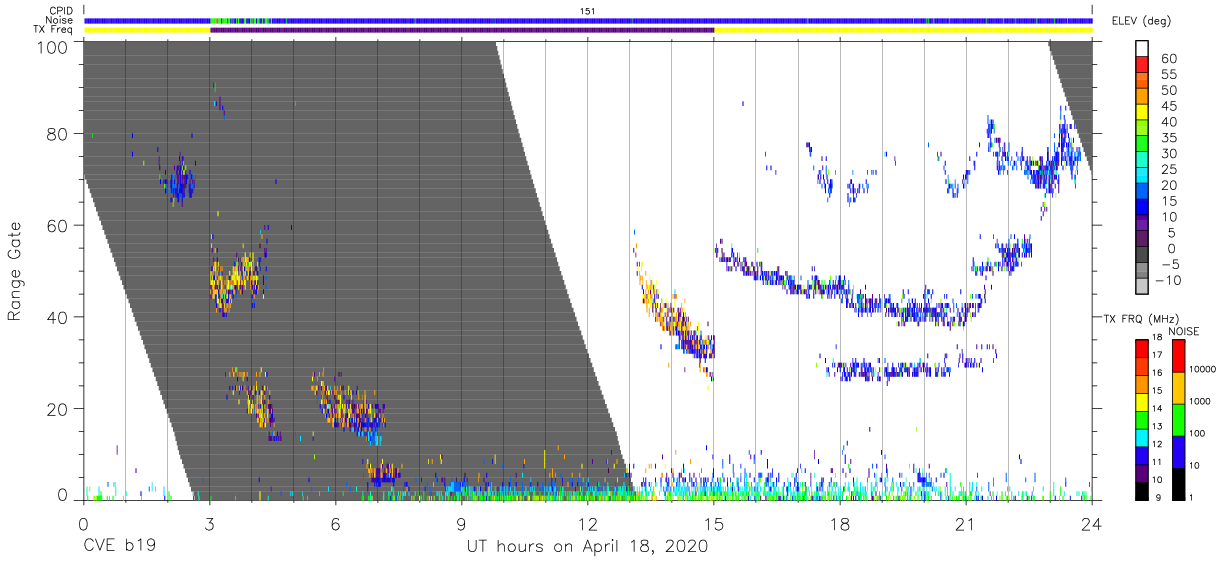This screenshot has width=1228, height=567.
Task: Click the 'NOISE' colorbar label
Action: click(1183, 331)
